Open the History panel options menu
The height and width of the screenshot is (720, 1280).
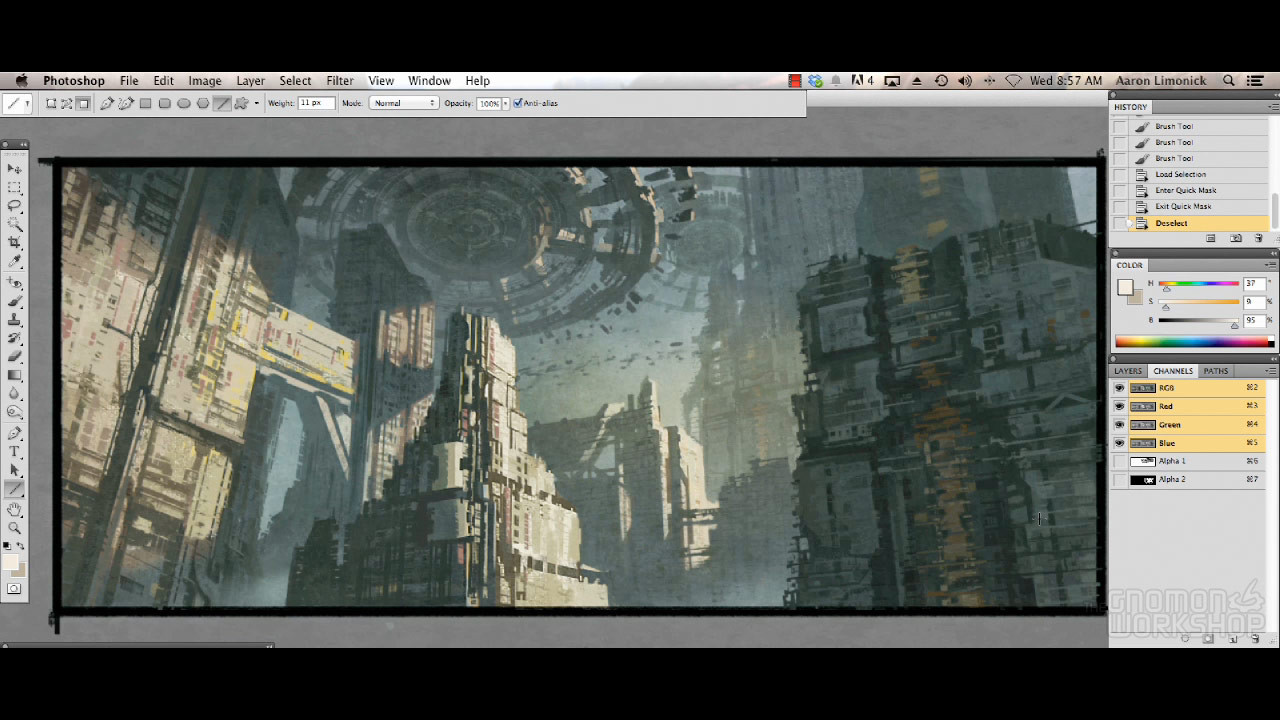pyautogui.click(x=1272, y=106)
